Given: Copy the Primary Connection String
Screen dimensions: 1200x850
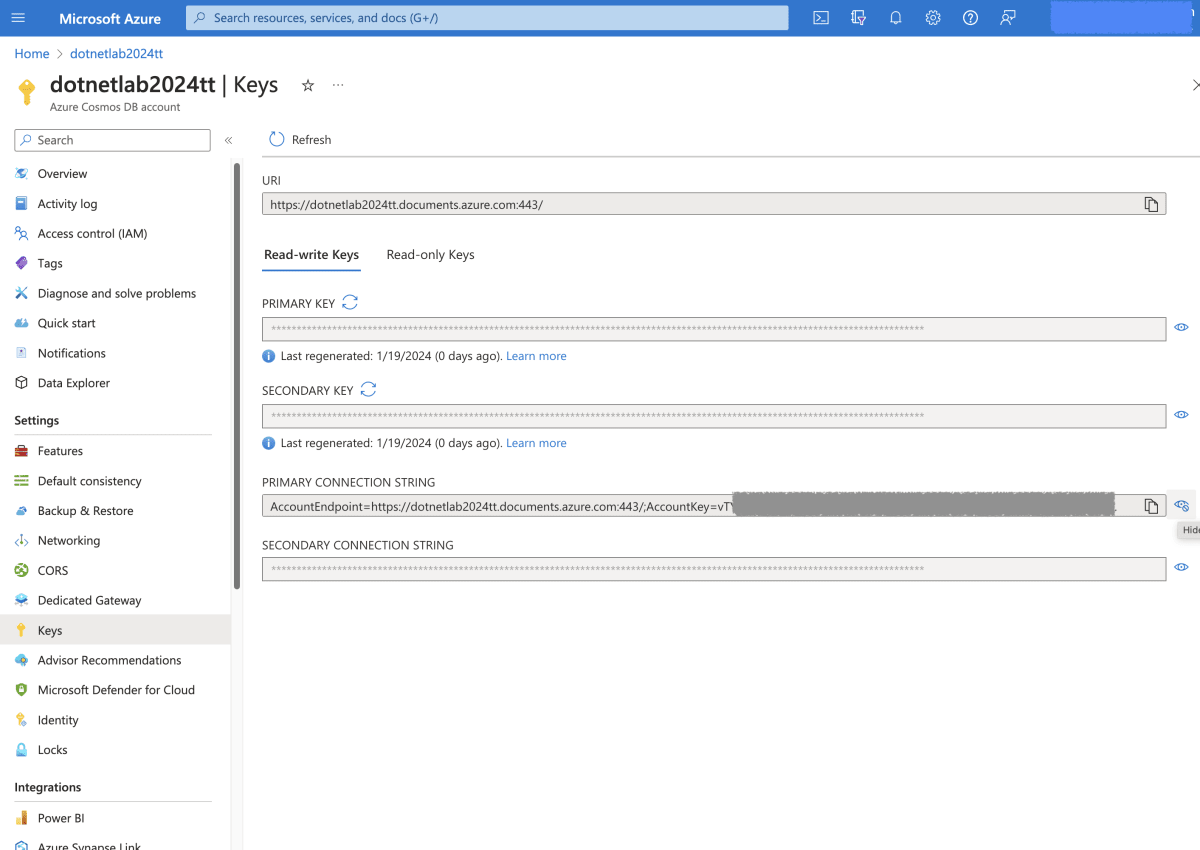Looking at the screenshot, I should click(x=1151, y=506).
